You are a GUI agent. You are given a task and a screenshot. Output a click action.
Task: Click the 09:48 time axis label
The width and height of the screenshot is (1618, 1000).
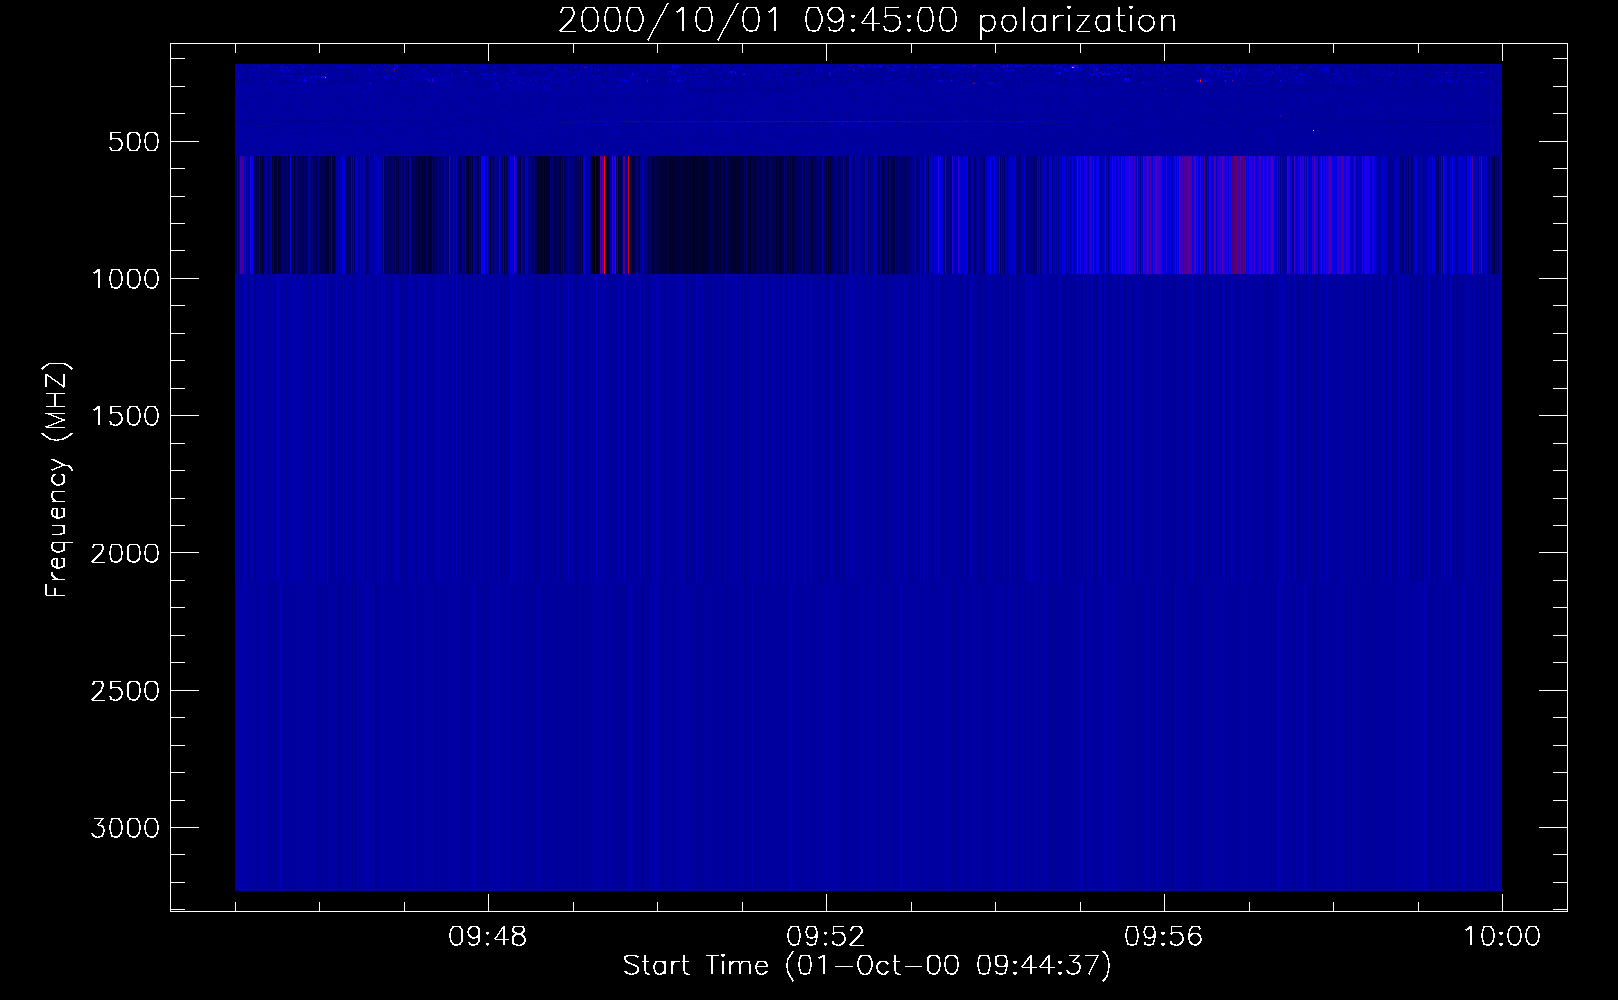(x=488, y=937)
